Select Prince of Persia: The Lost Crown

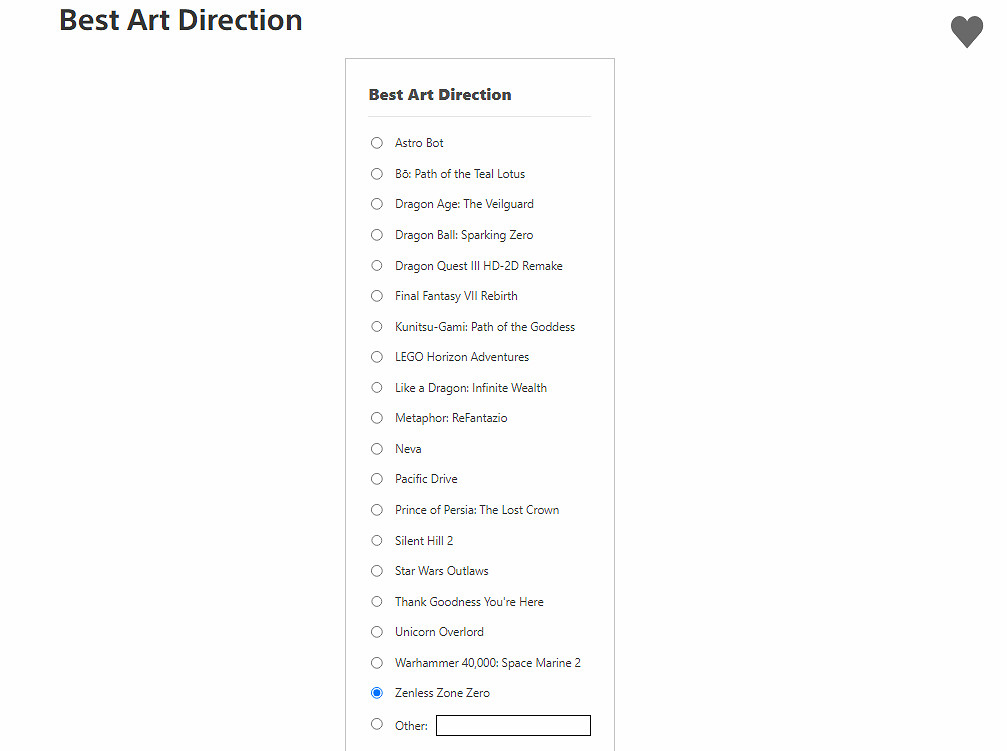point(377,510)
